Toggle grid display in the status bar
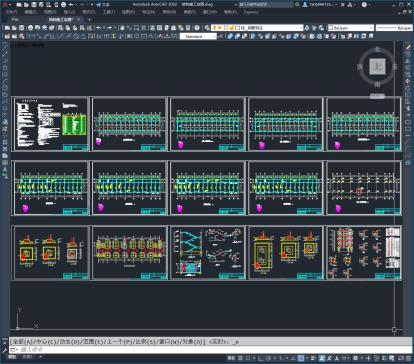The height and width of the screenshot is (364, 414). [240, 358]
